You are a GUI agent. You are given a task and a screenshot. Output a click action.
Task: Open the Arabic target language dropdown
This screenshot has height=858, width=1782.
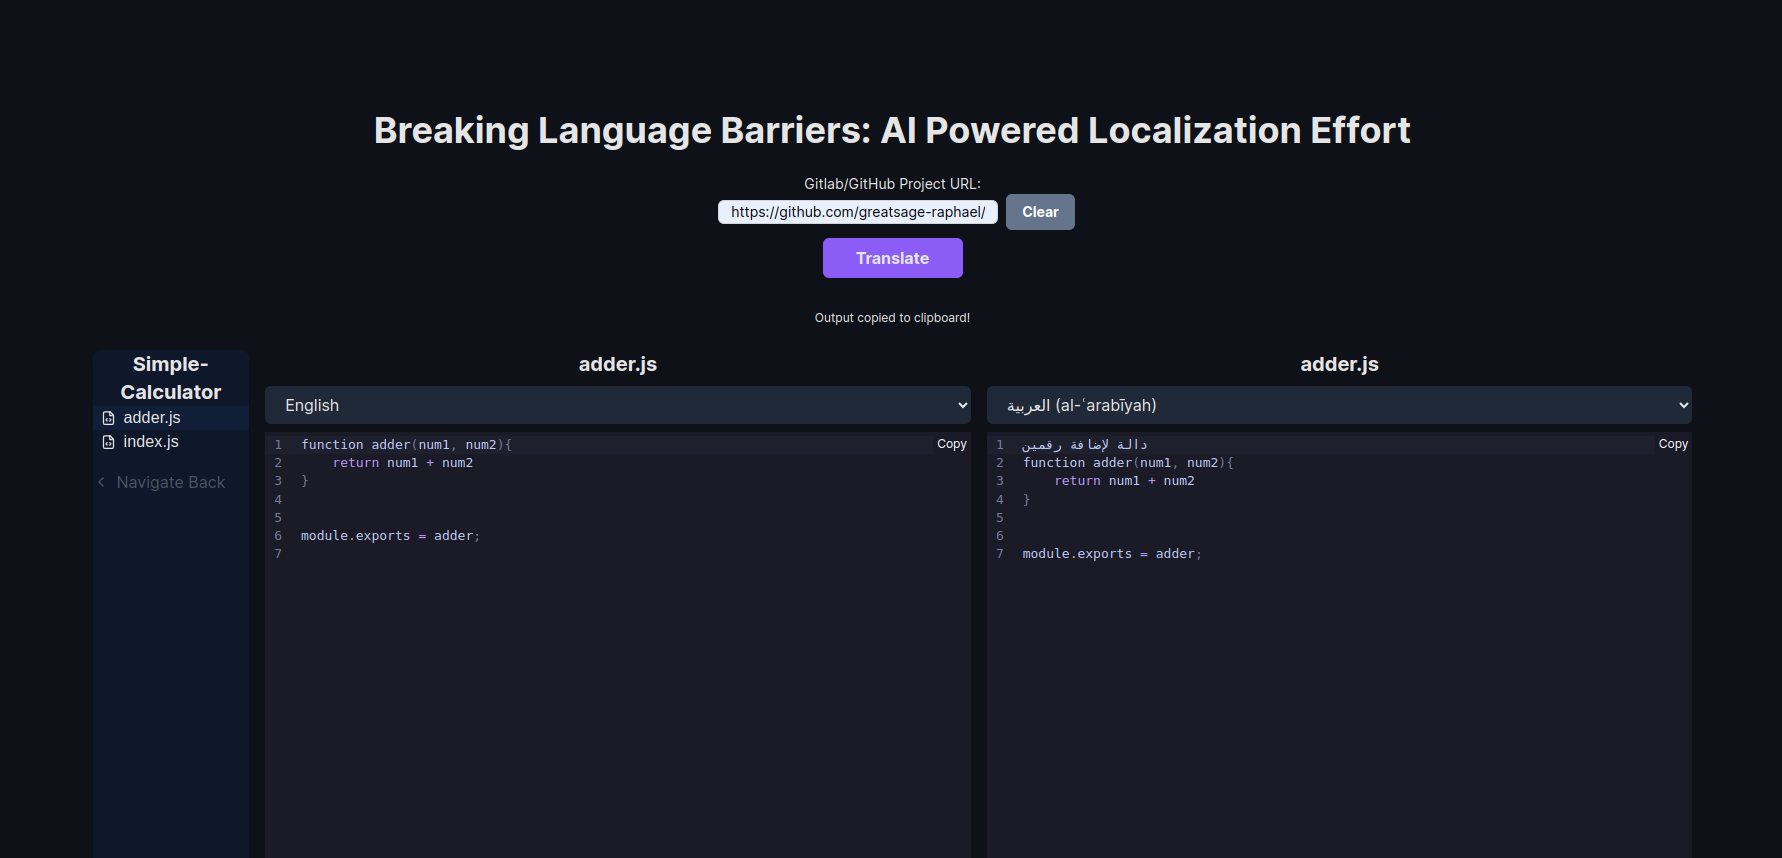[1339, 405]
